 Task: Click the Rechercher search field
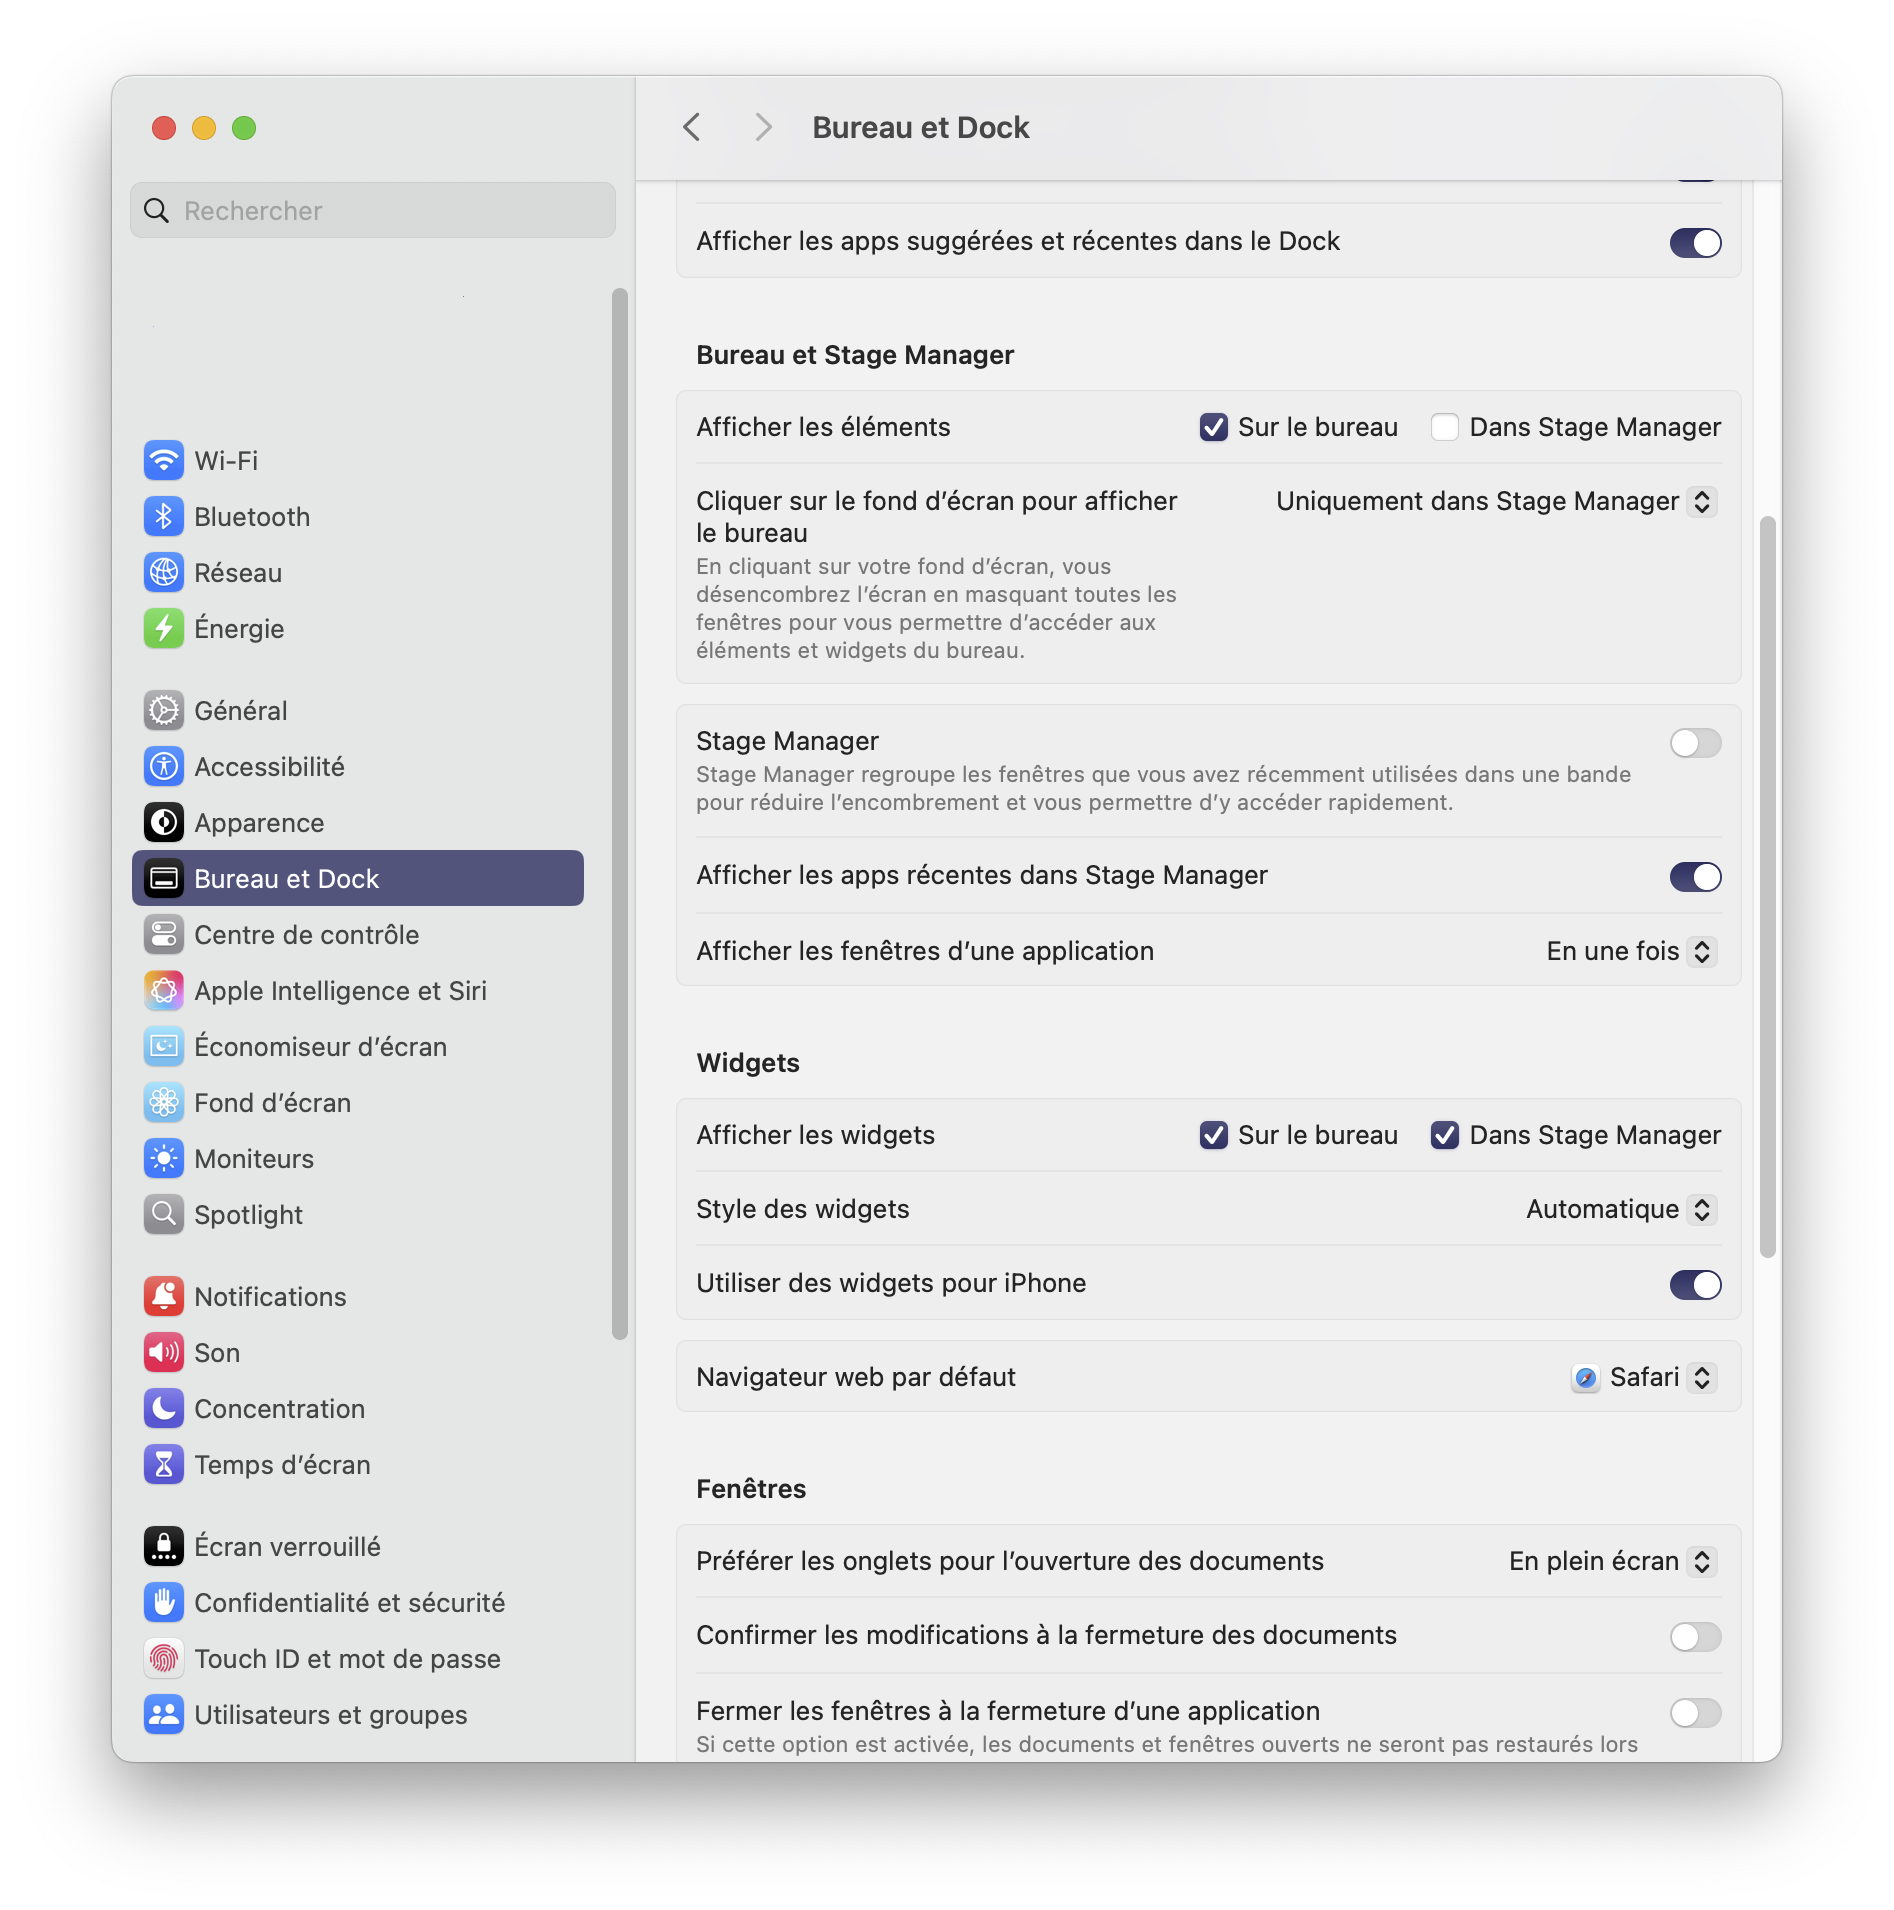(373, 211)
